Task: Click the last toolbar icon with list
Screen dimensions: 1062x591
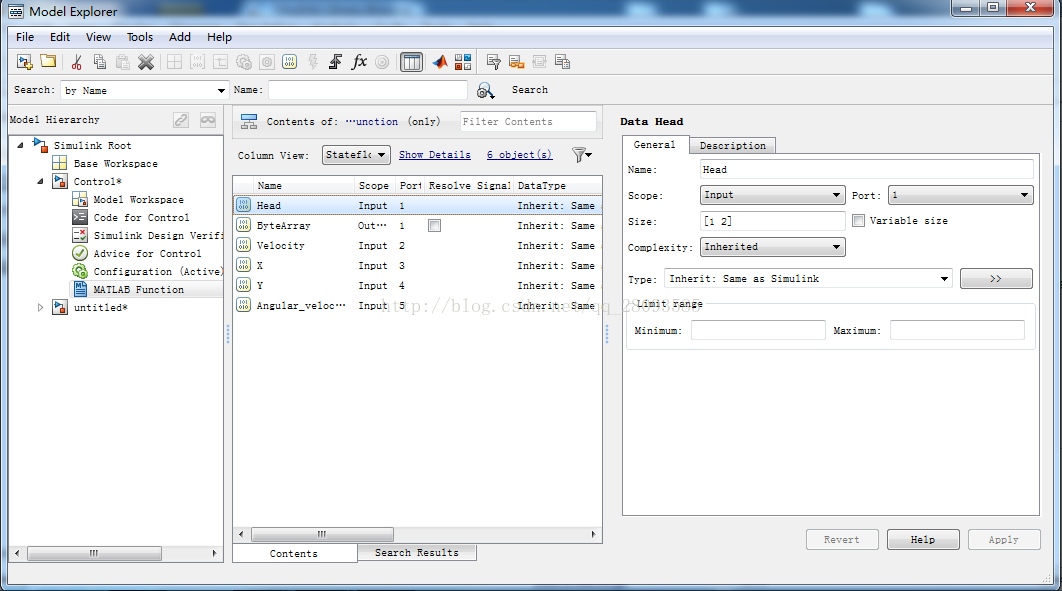Action: coord(562,62)
